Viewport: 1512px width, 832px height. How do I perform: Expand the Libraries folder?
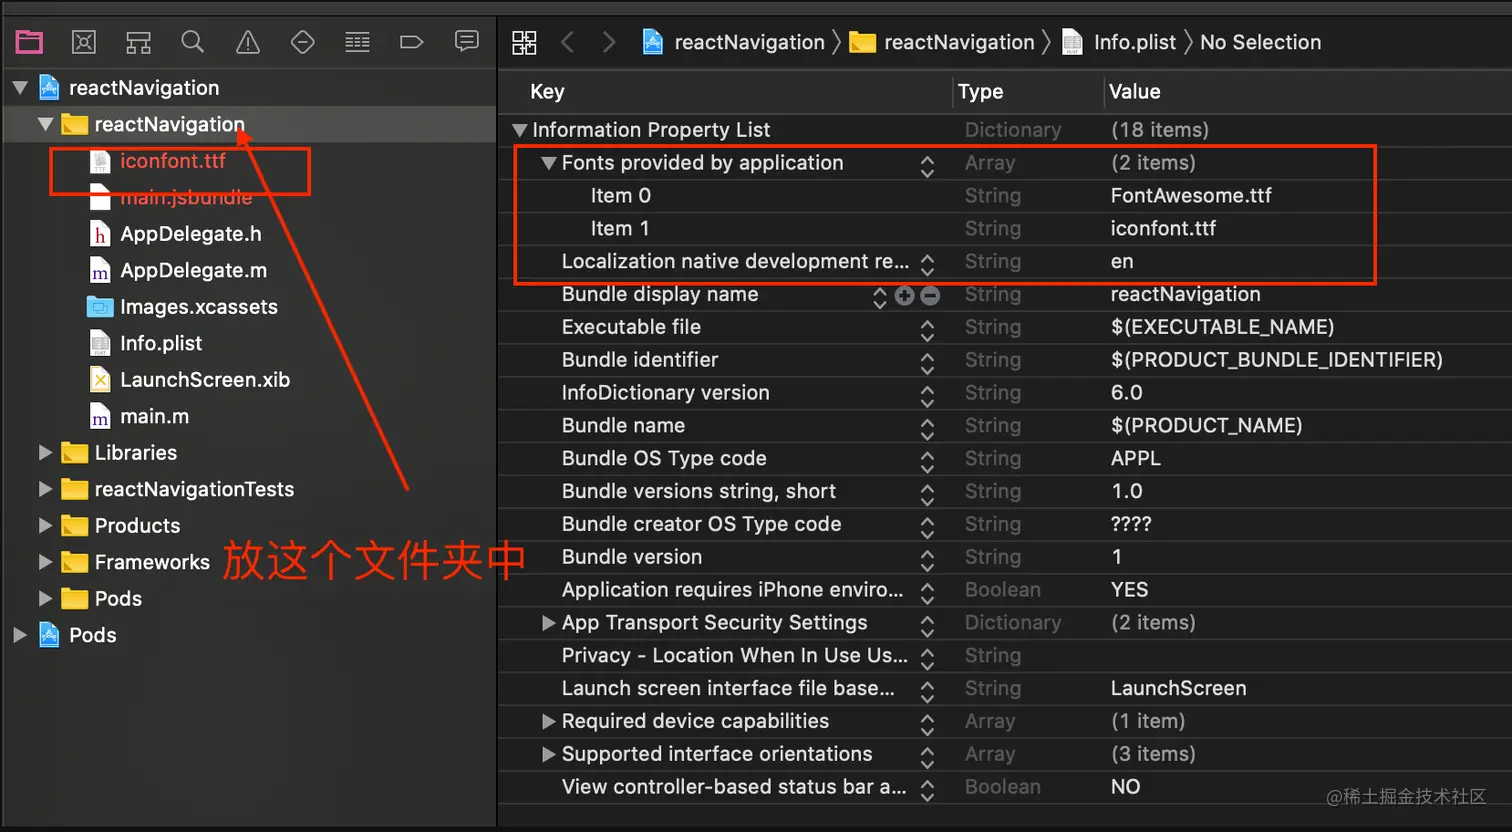click(45, 453)
